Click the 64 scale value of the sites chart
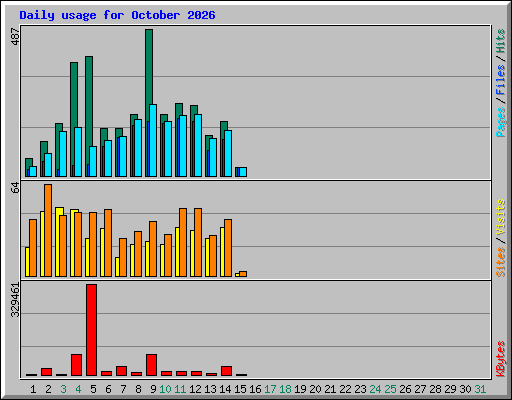The image size is (512, 400). coord(15,188)
